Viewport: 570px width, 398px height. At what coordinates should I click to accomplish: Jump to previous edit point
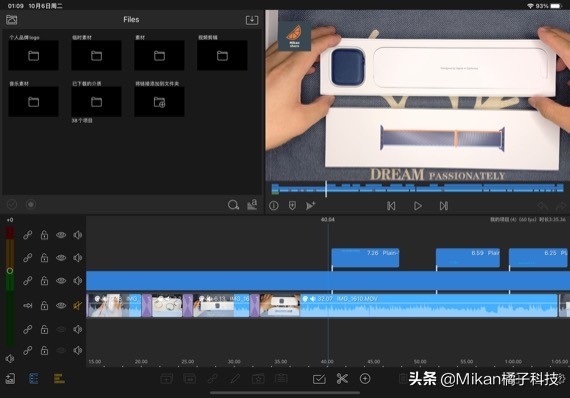[391, 206]
